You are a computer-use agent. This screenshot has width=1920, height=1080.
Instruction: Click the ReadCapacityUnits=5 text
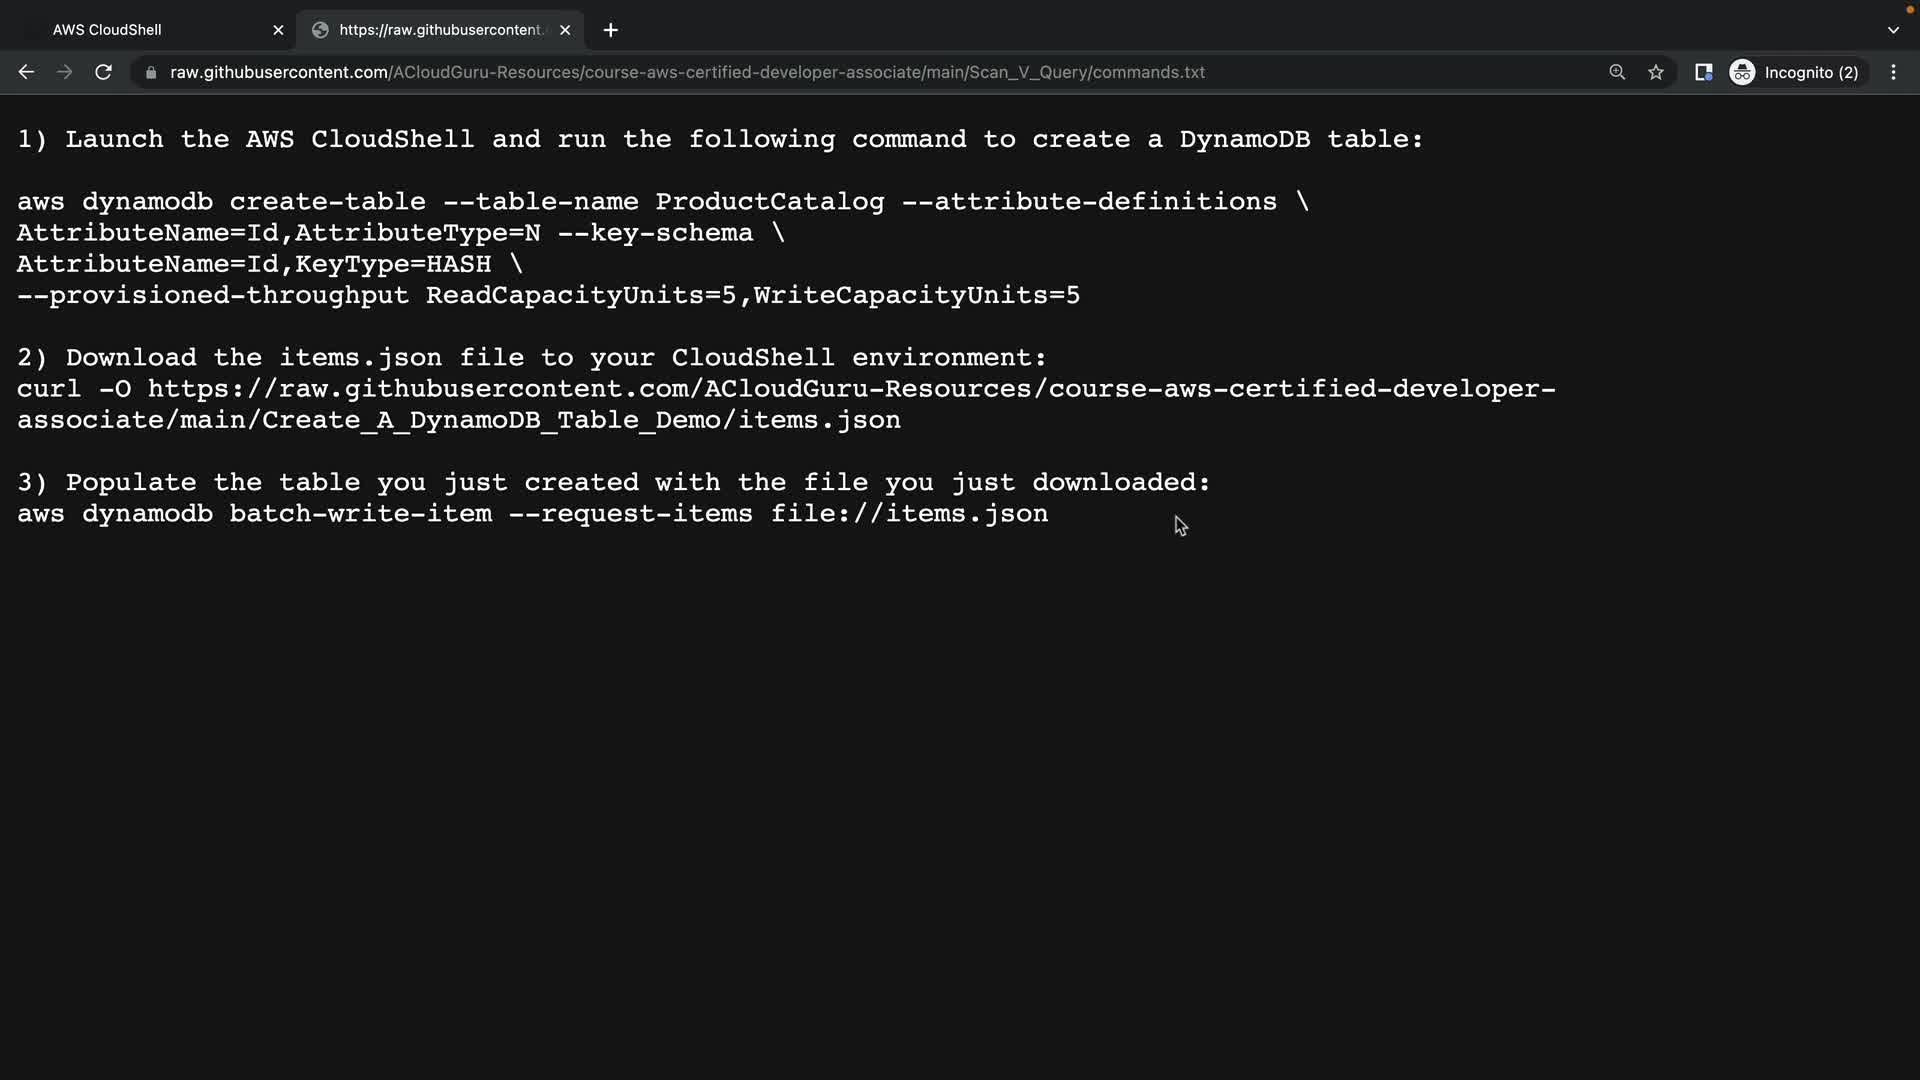click(580, 296)
